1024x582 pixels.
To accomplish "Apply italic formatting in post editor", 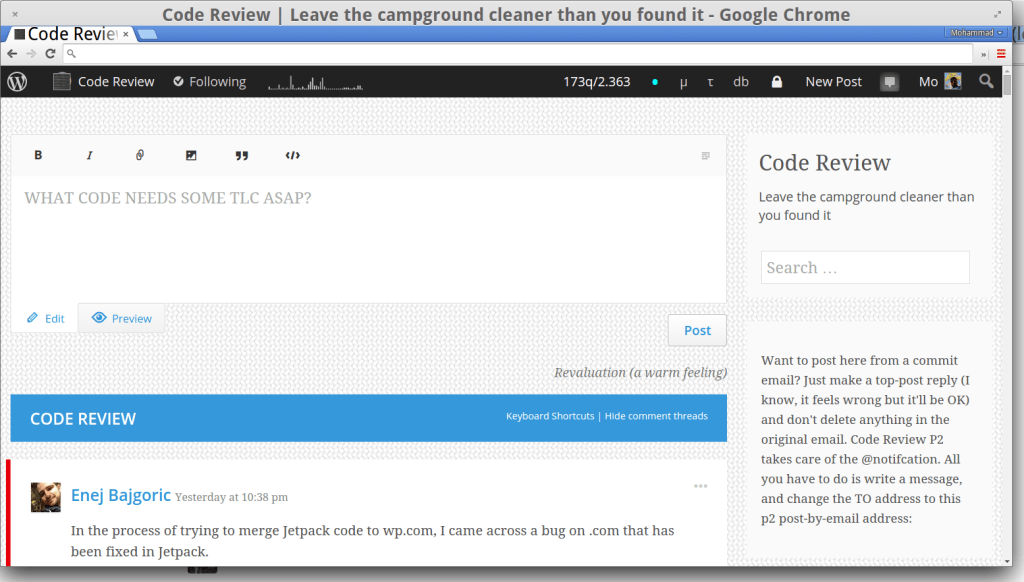I will tap(89, 155).
